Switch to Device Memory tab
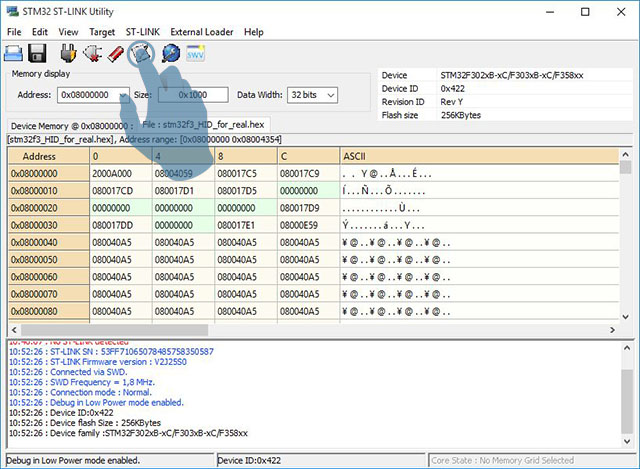 coord(70,126)
